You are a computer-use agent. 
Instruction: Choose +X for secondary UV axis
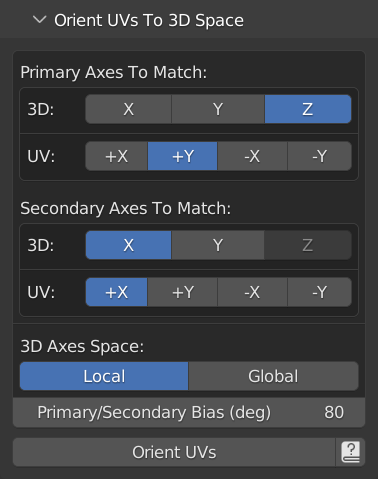click(116, 292)
